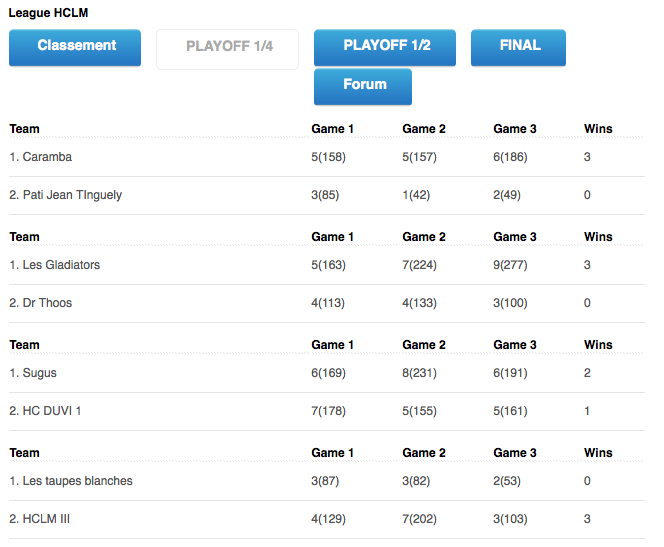The width and height of the screenshot is (664, 547).
Task: Click the Forum button
Action: point(363,86)
